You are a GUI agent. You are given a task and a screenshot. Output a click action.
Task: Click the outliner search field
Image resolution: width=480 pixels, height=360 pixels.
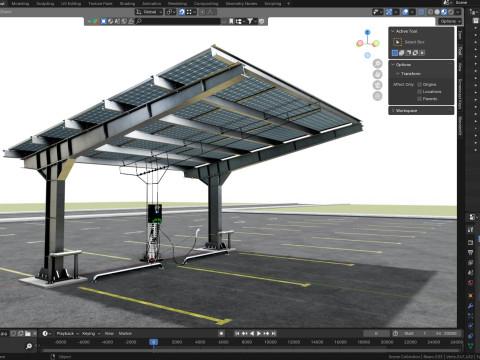[x=178, y=21]
